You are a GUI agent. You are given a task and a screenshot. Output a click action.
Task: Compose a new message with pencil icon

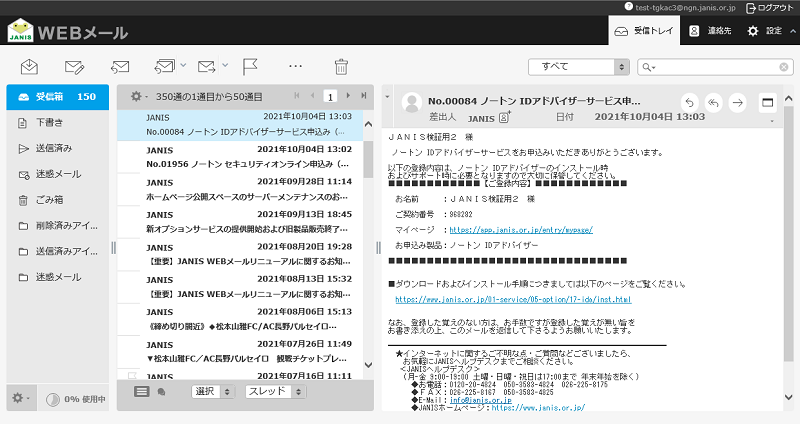click(74, 66)
